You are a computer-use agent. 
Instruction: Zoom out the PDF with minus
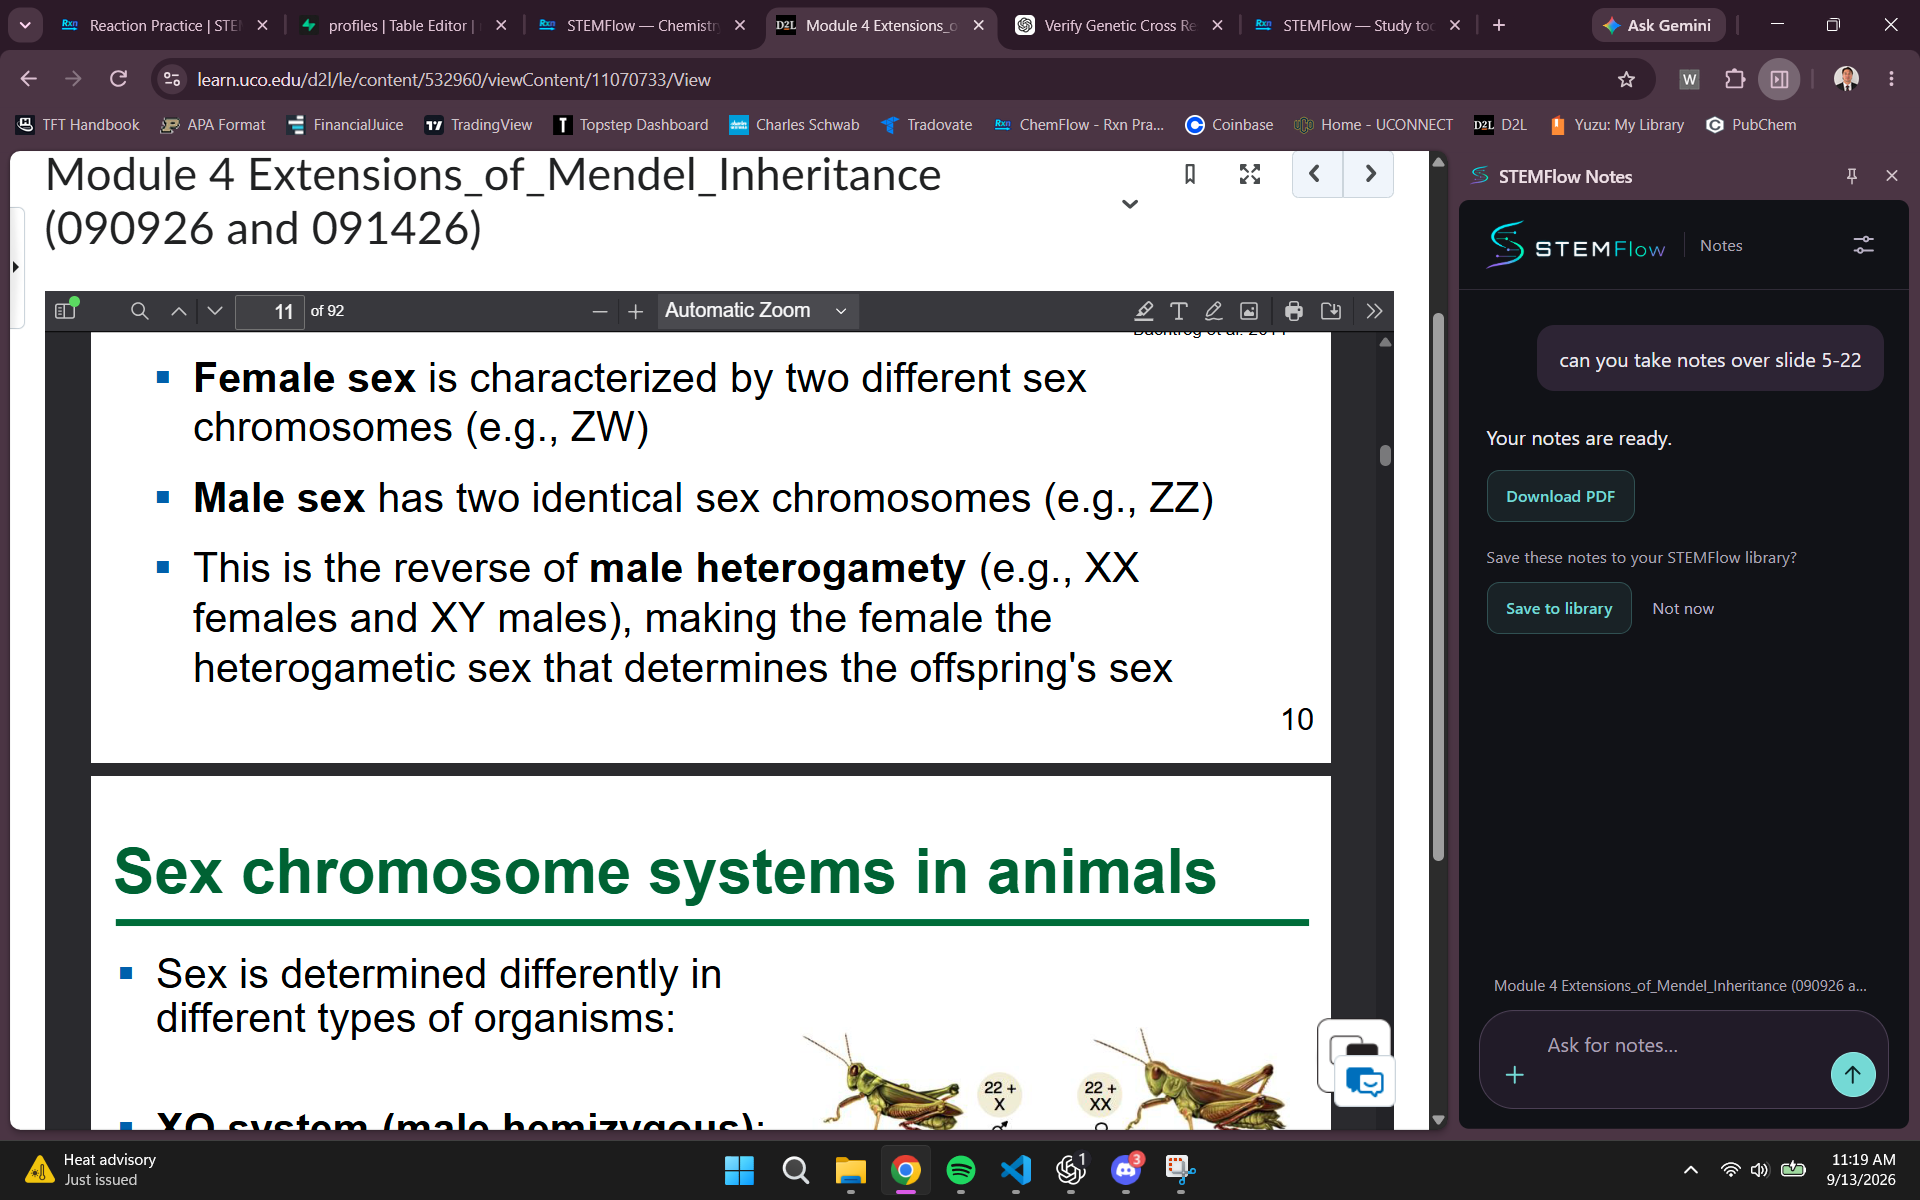pyautogui.click(x=600, y=312)
